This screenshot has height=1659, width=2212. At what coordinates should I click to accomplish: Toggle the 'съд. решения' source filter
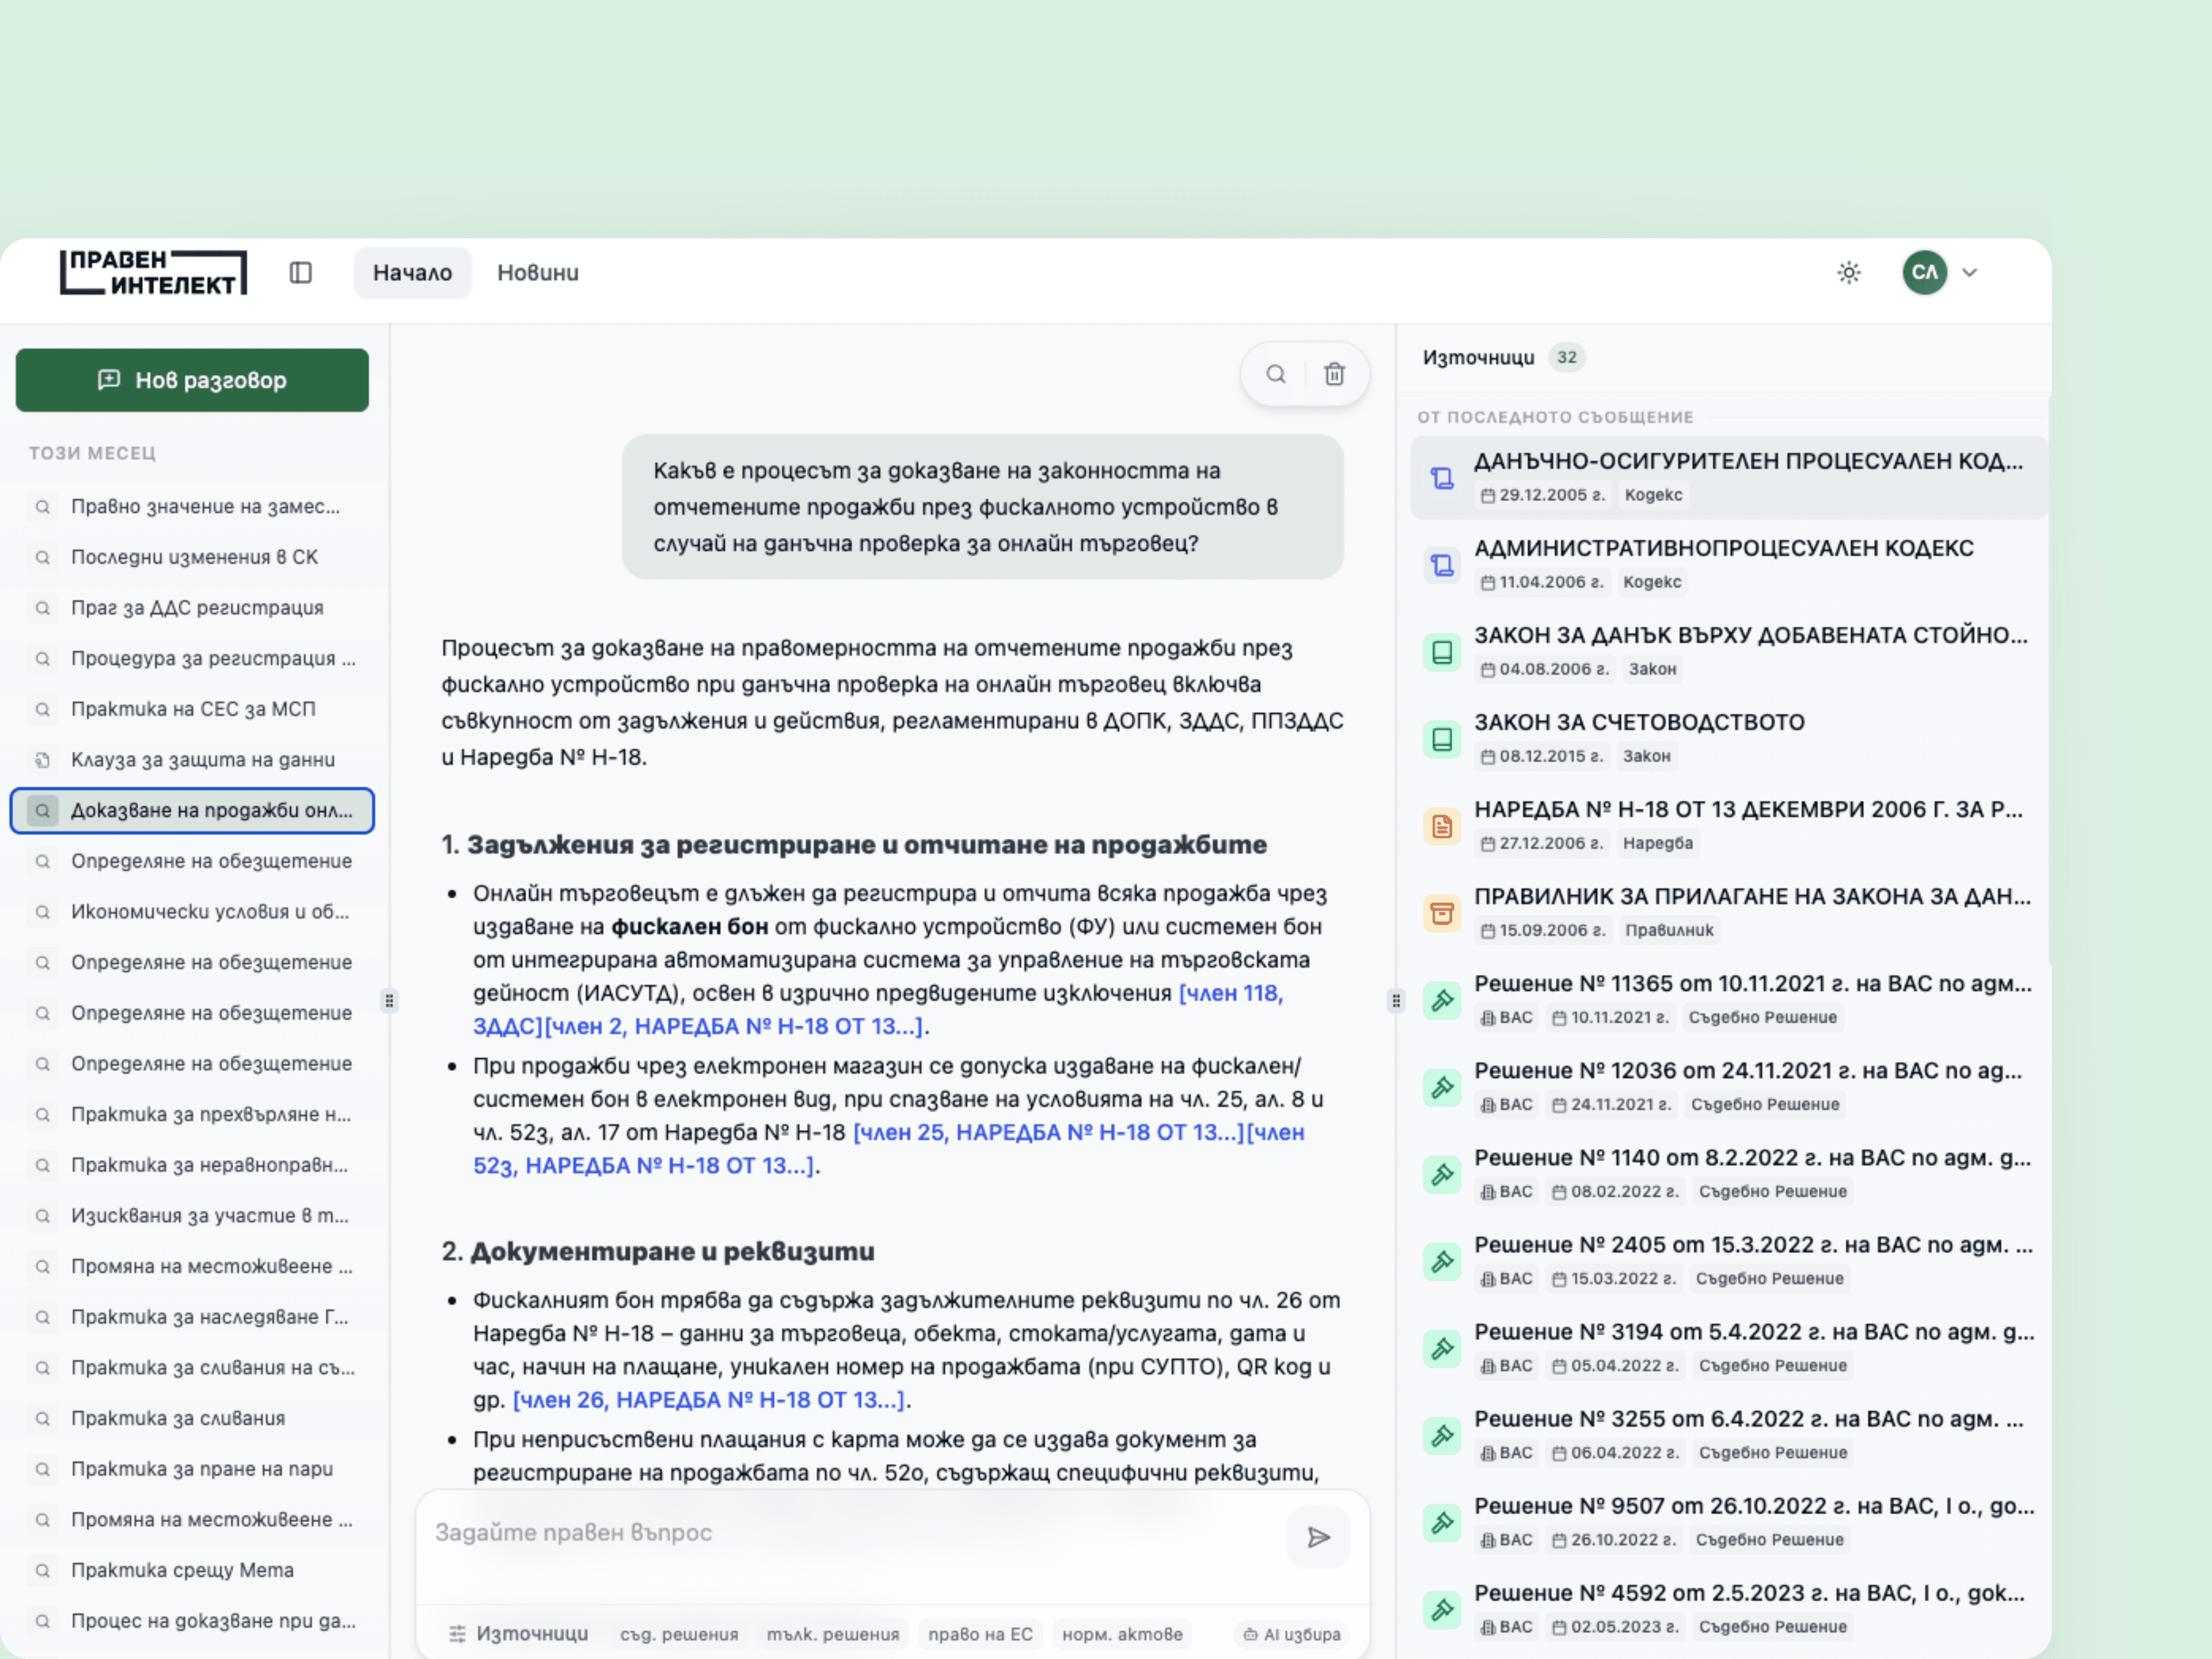pos(679,1634)
